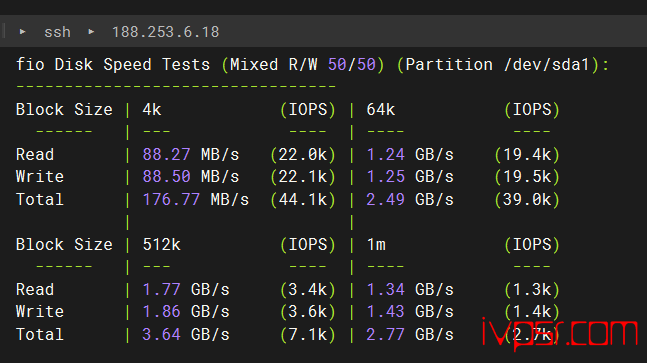Click the 1m total 2.77 GB/s value
Screen dimensions: 647x363
(410, 335)
